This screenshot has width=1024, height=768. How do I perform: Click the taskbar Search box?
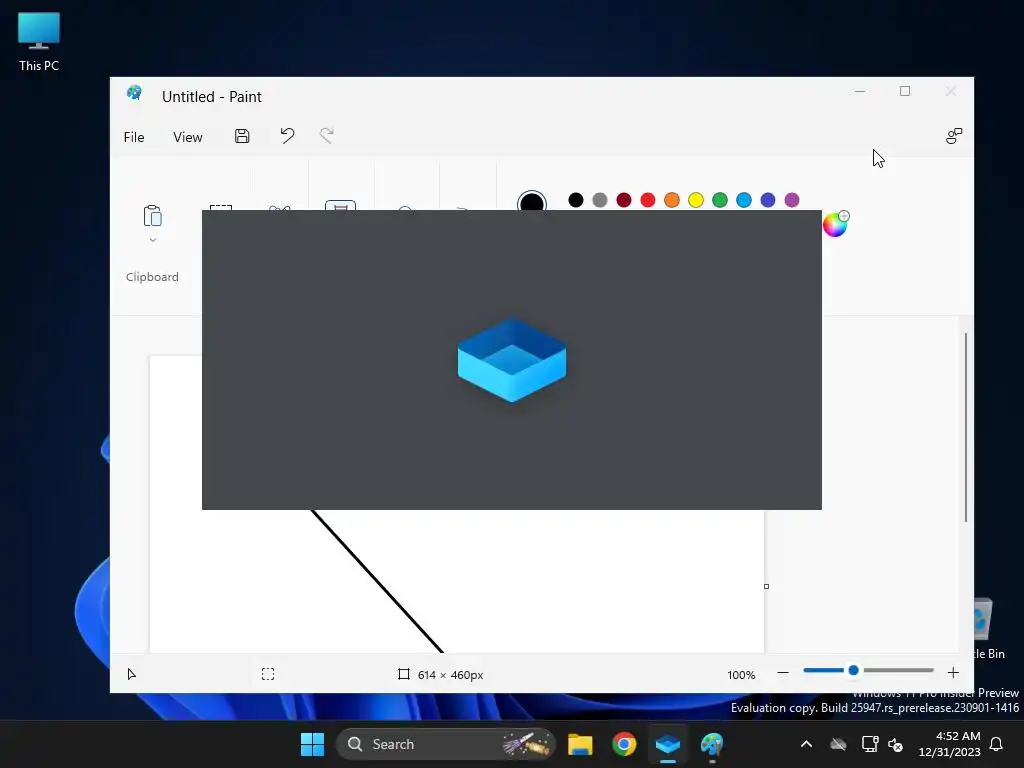pyautogui.click(x=445, y=744)
